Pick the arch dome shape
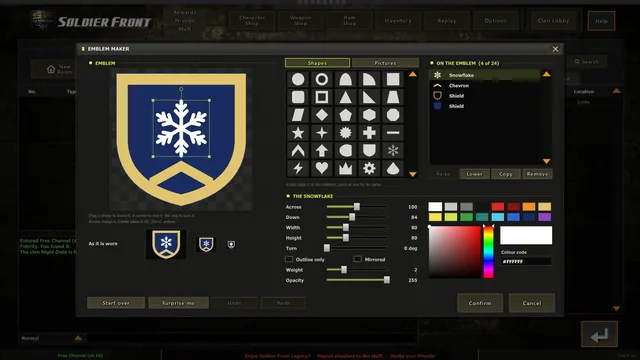 (345, 79)
